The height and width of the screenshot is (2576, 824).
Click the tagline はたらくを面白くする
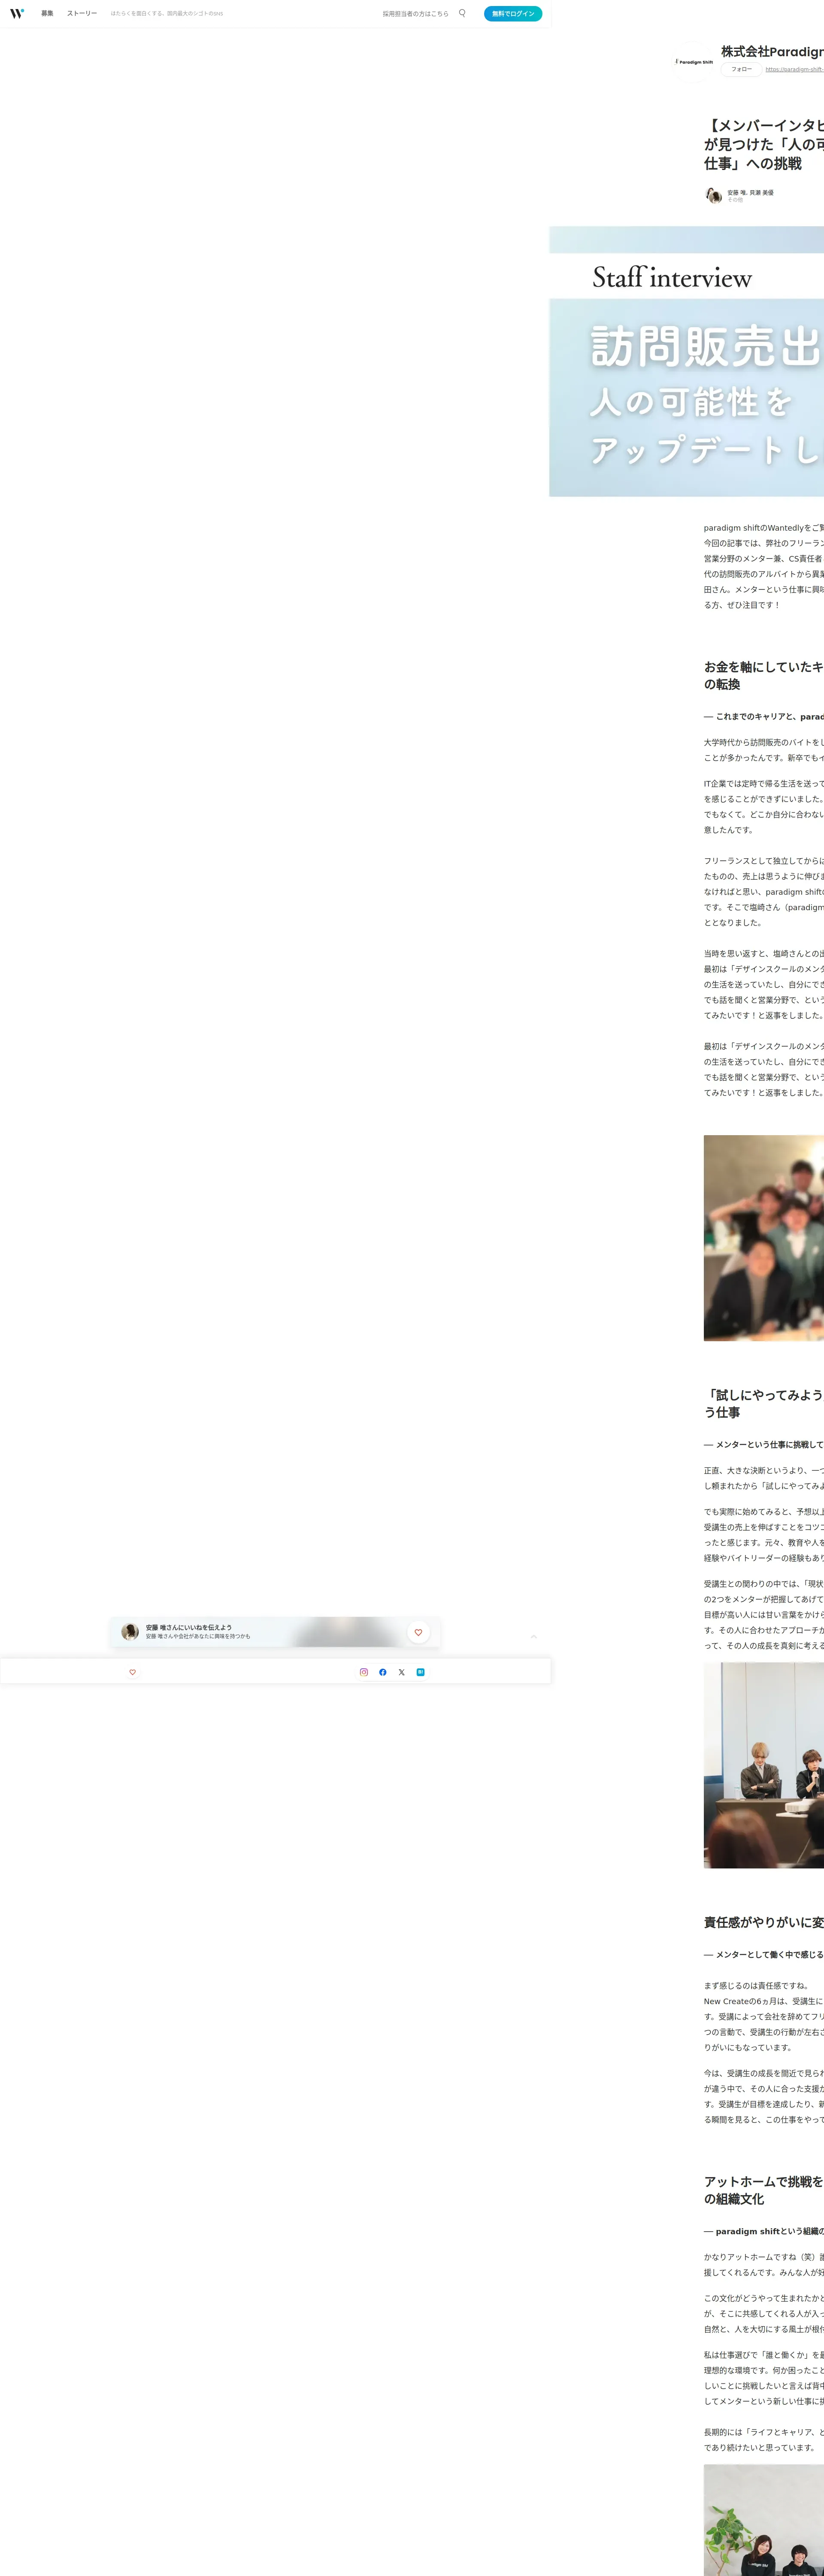coord(167,14)
